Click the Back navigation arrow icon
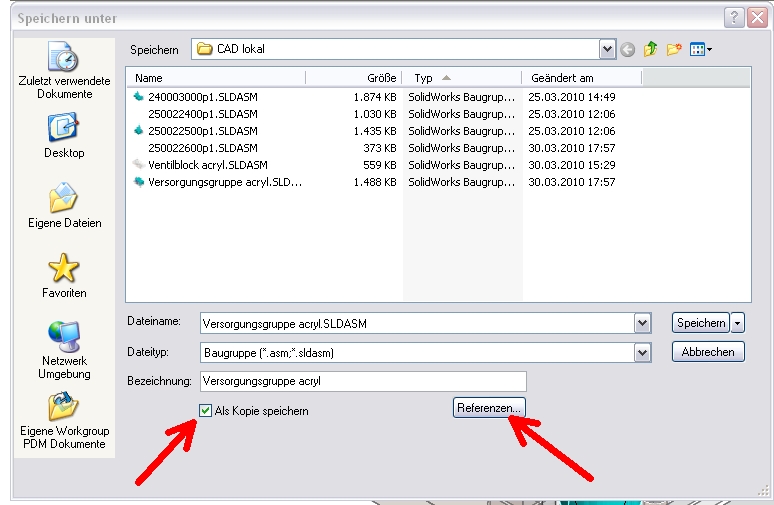This screenshot has width=774, height=505. click(627, 49)
